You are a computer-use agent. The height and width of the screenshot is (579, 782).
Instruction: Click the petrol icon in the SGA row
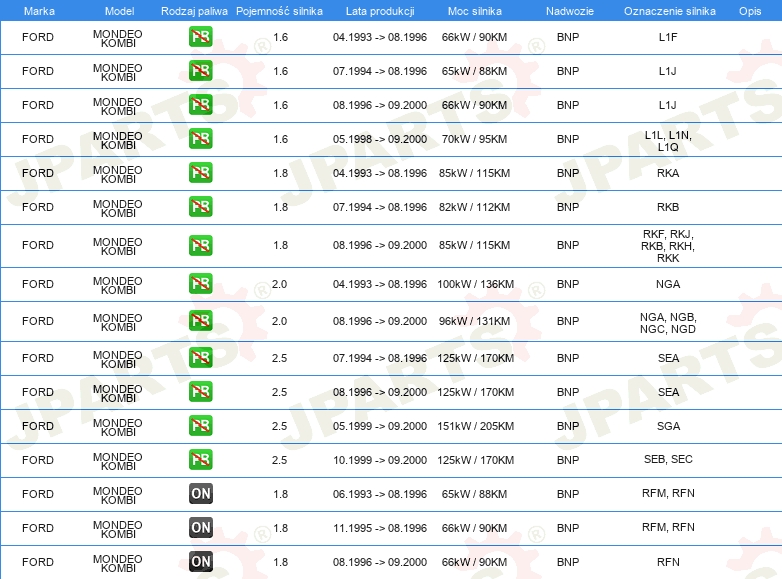coord(200,425)
